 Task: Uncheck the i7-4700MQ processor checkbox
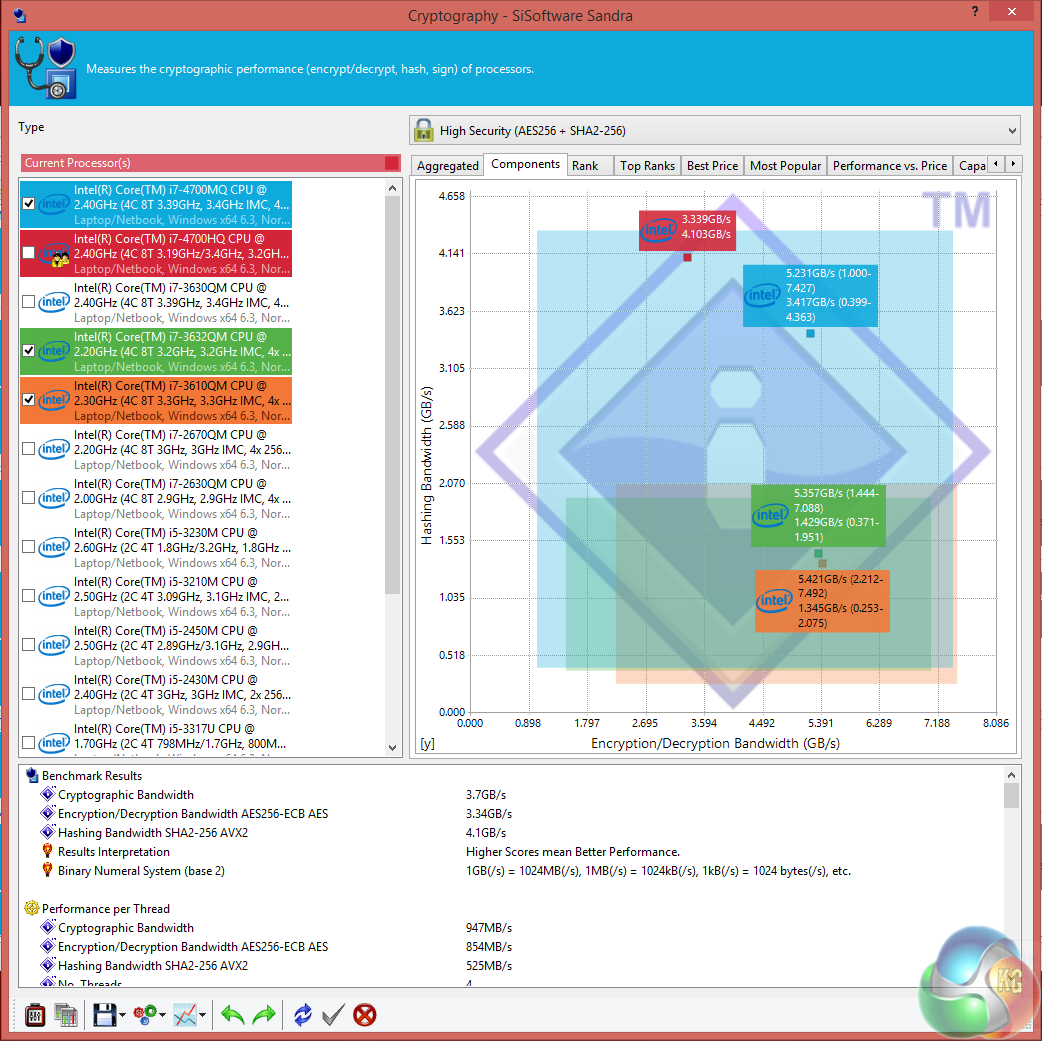29,203
